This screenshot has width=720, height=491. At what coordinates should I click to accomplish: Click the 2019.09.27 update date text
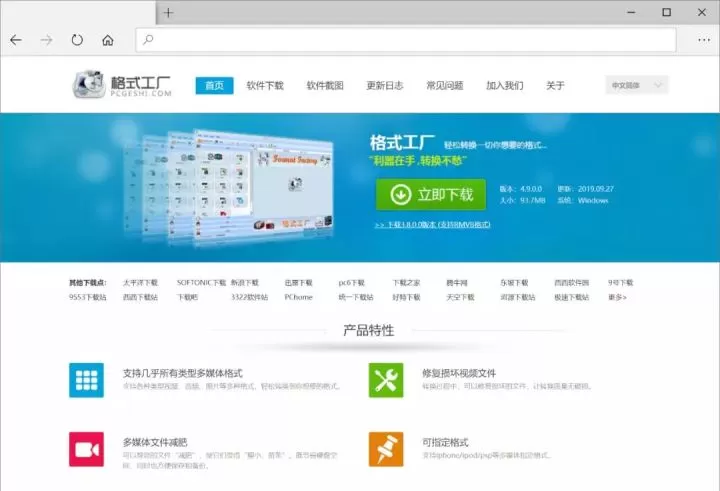click(x=596, y=189)
